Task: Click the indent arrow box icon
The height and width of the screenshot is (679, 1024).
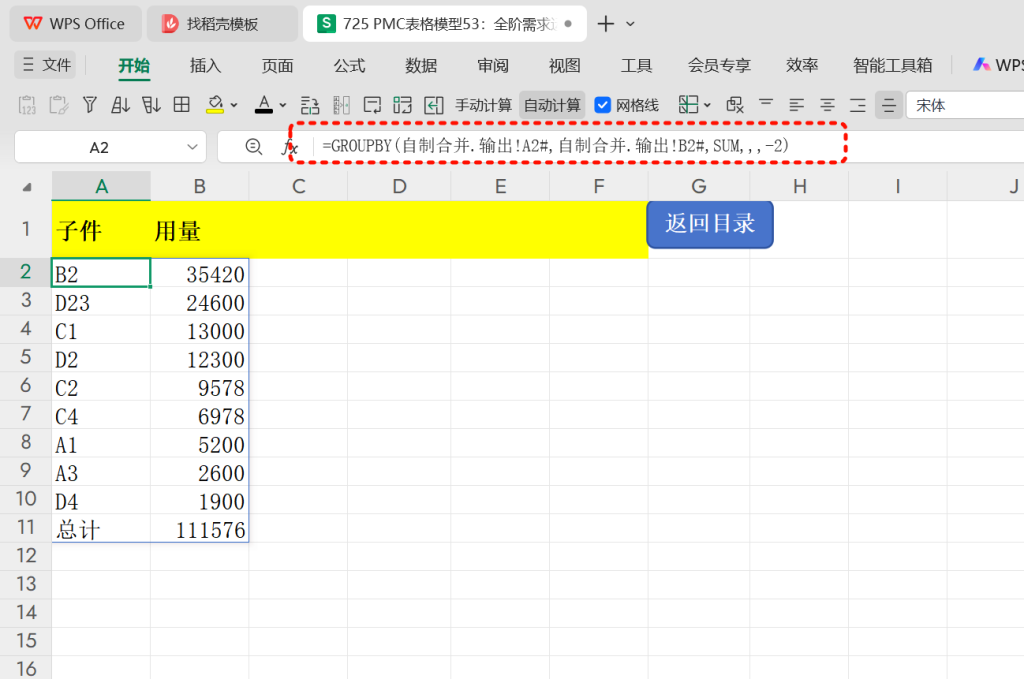Action: click(x=434, y=105)
